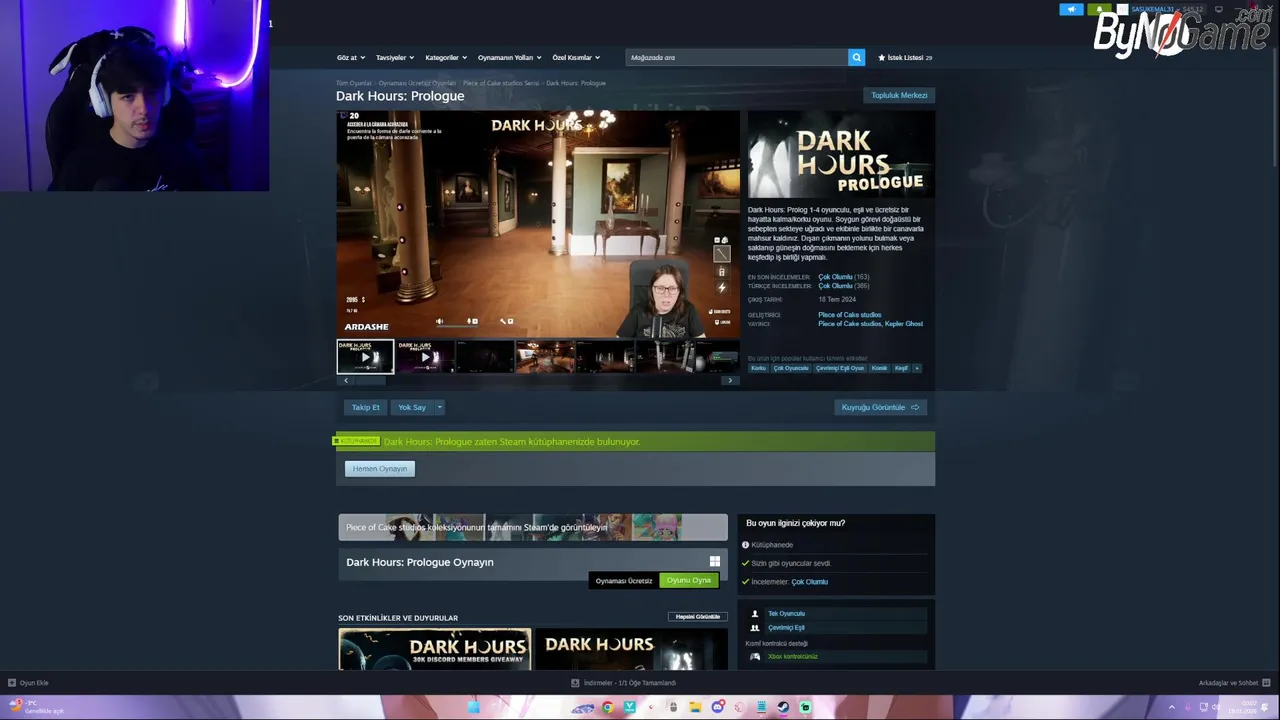Click the plus button to add tags
The image size is (1280, 720).
[x=917, y=368]
